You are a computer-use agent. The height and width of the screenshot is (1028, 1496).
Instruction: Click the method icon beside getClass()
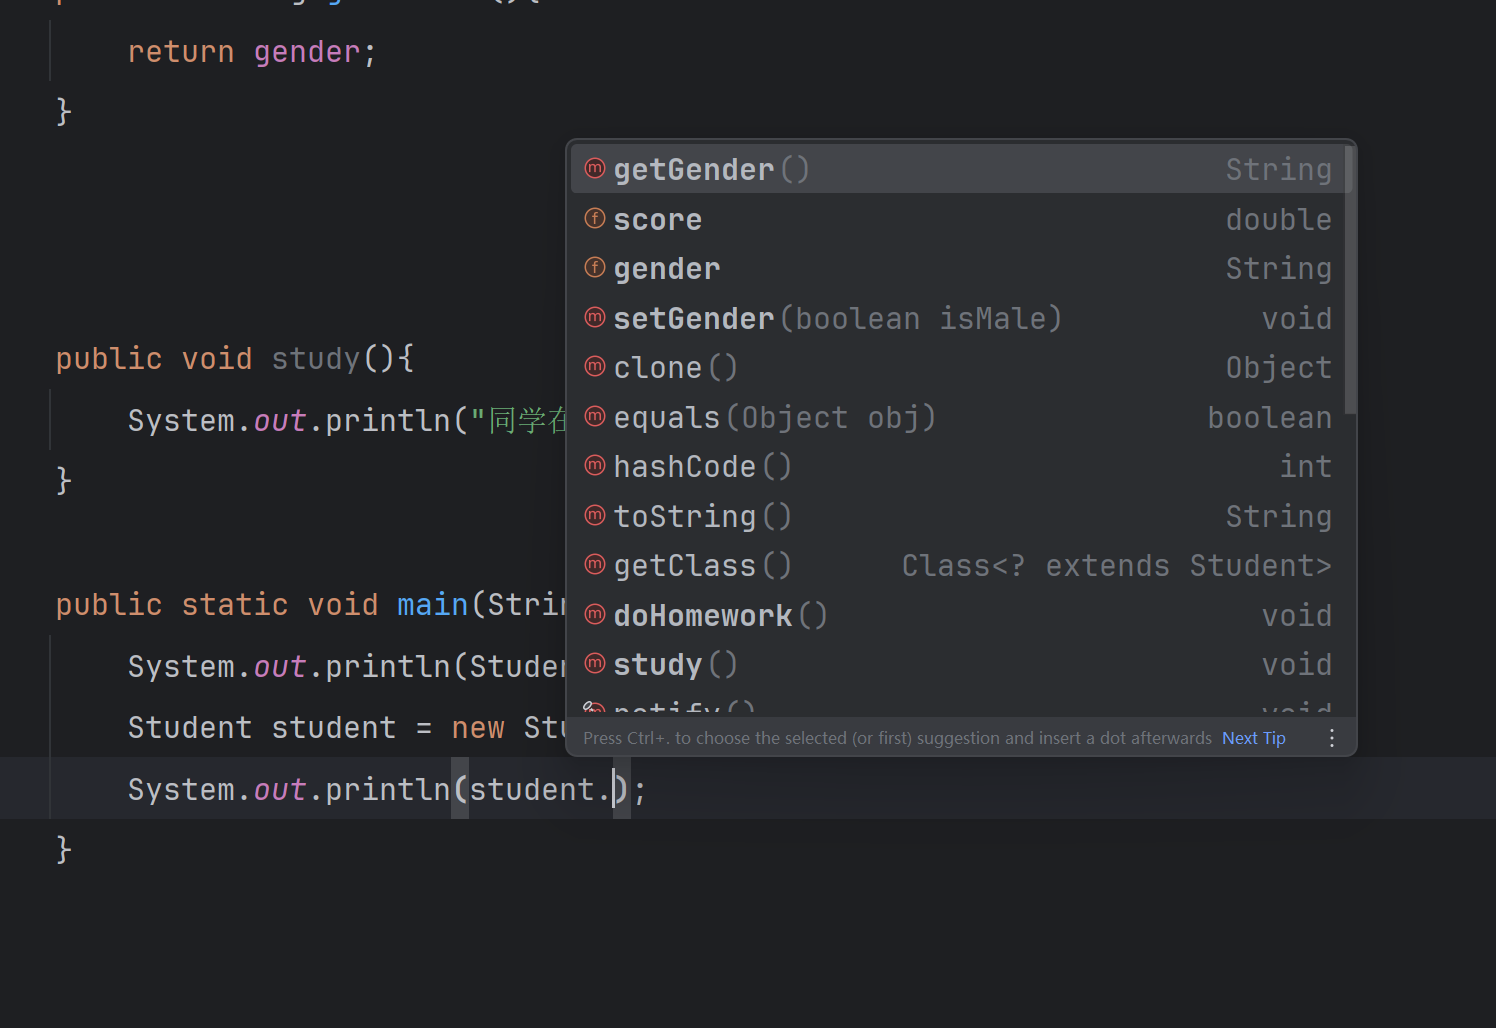pos(595,564)
